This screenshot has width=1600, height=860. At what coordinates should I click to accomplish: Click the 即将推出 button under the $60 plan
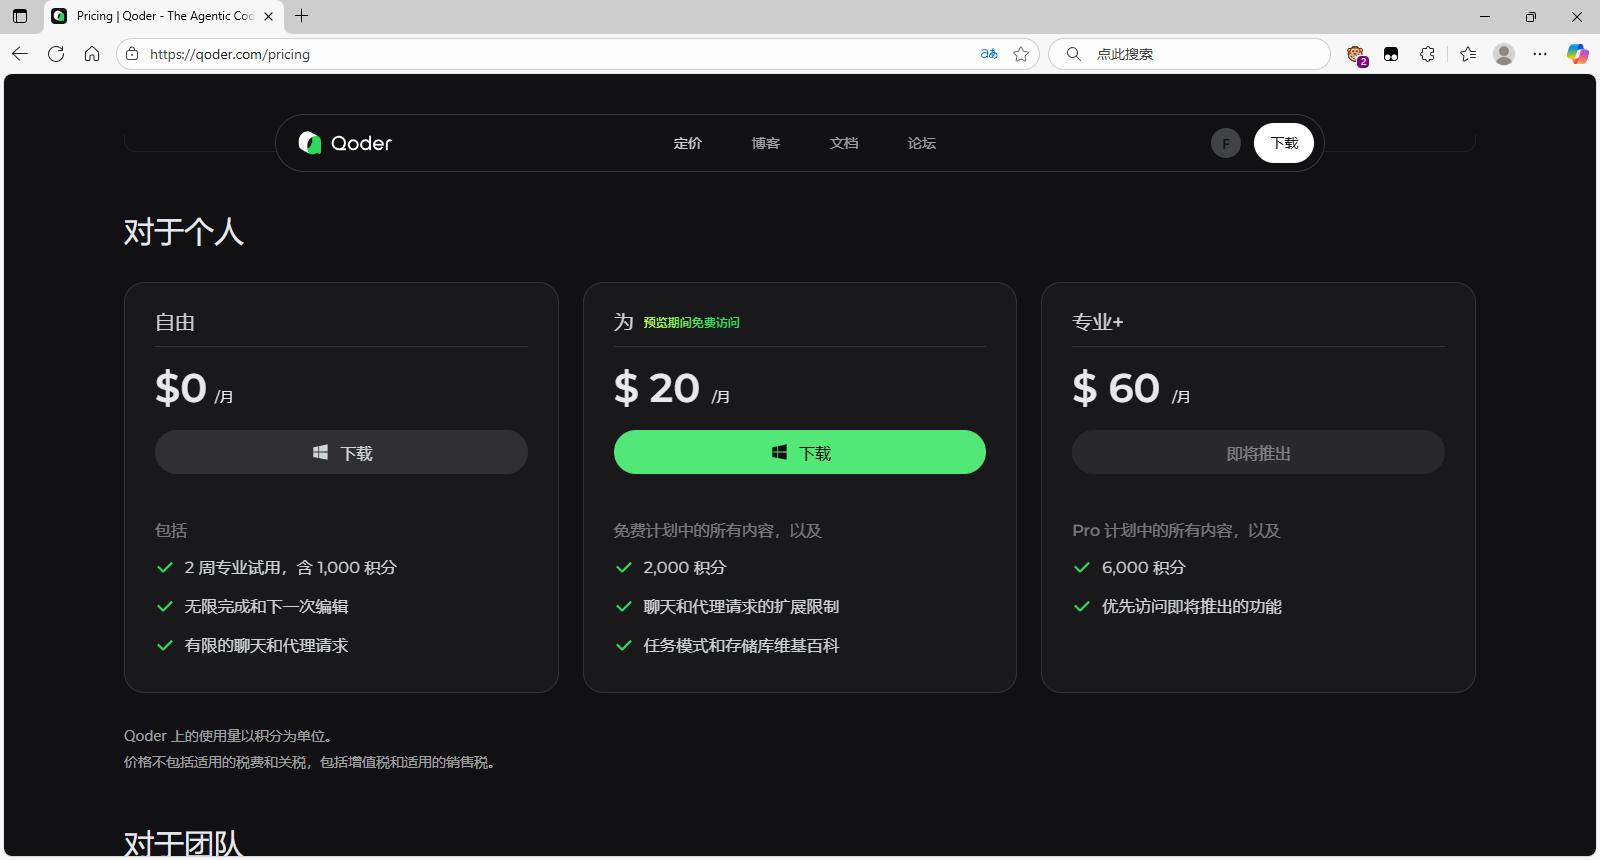1258,452
